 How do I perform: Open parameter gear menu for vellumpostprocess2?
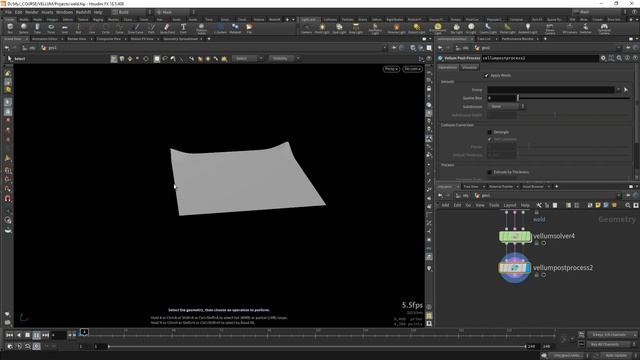[x=603, y=58]
